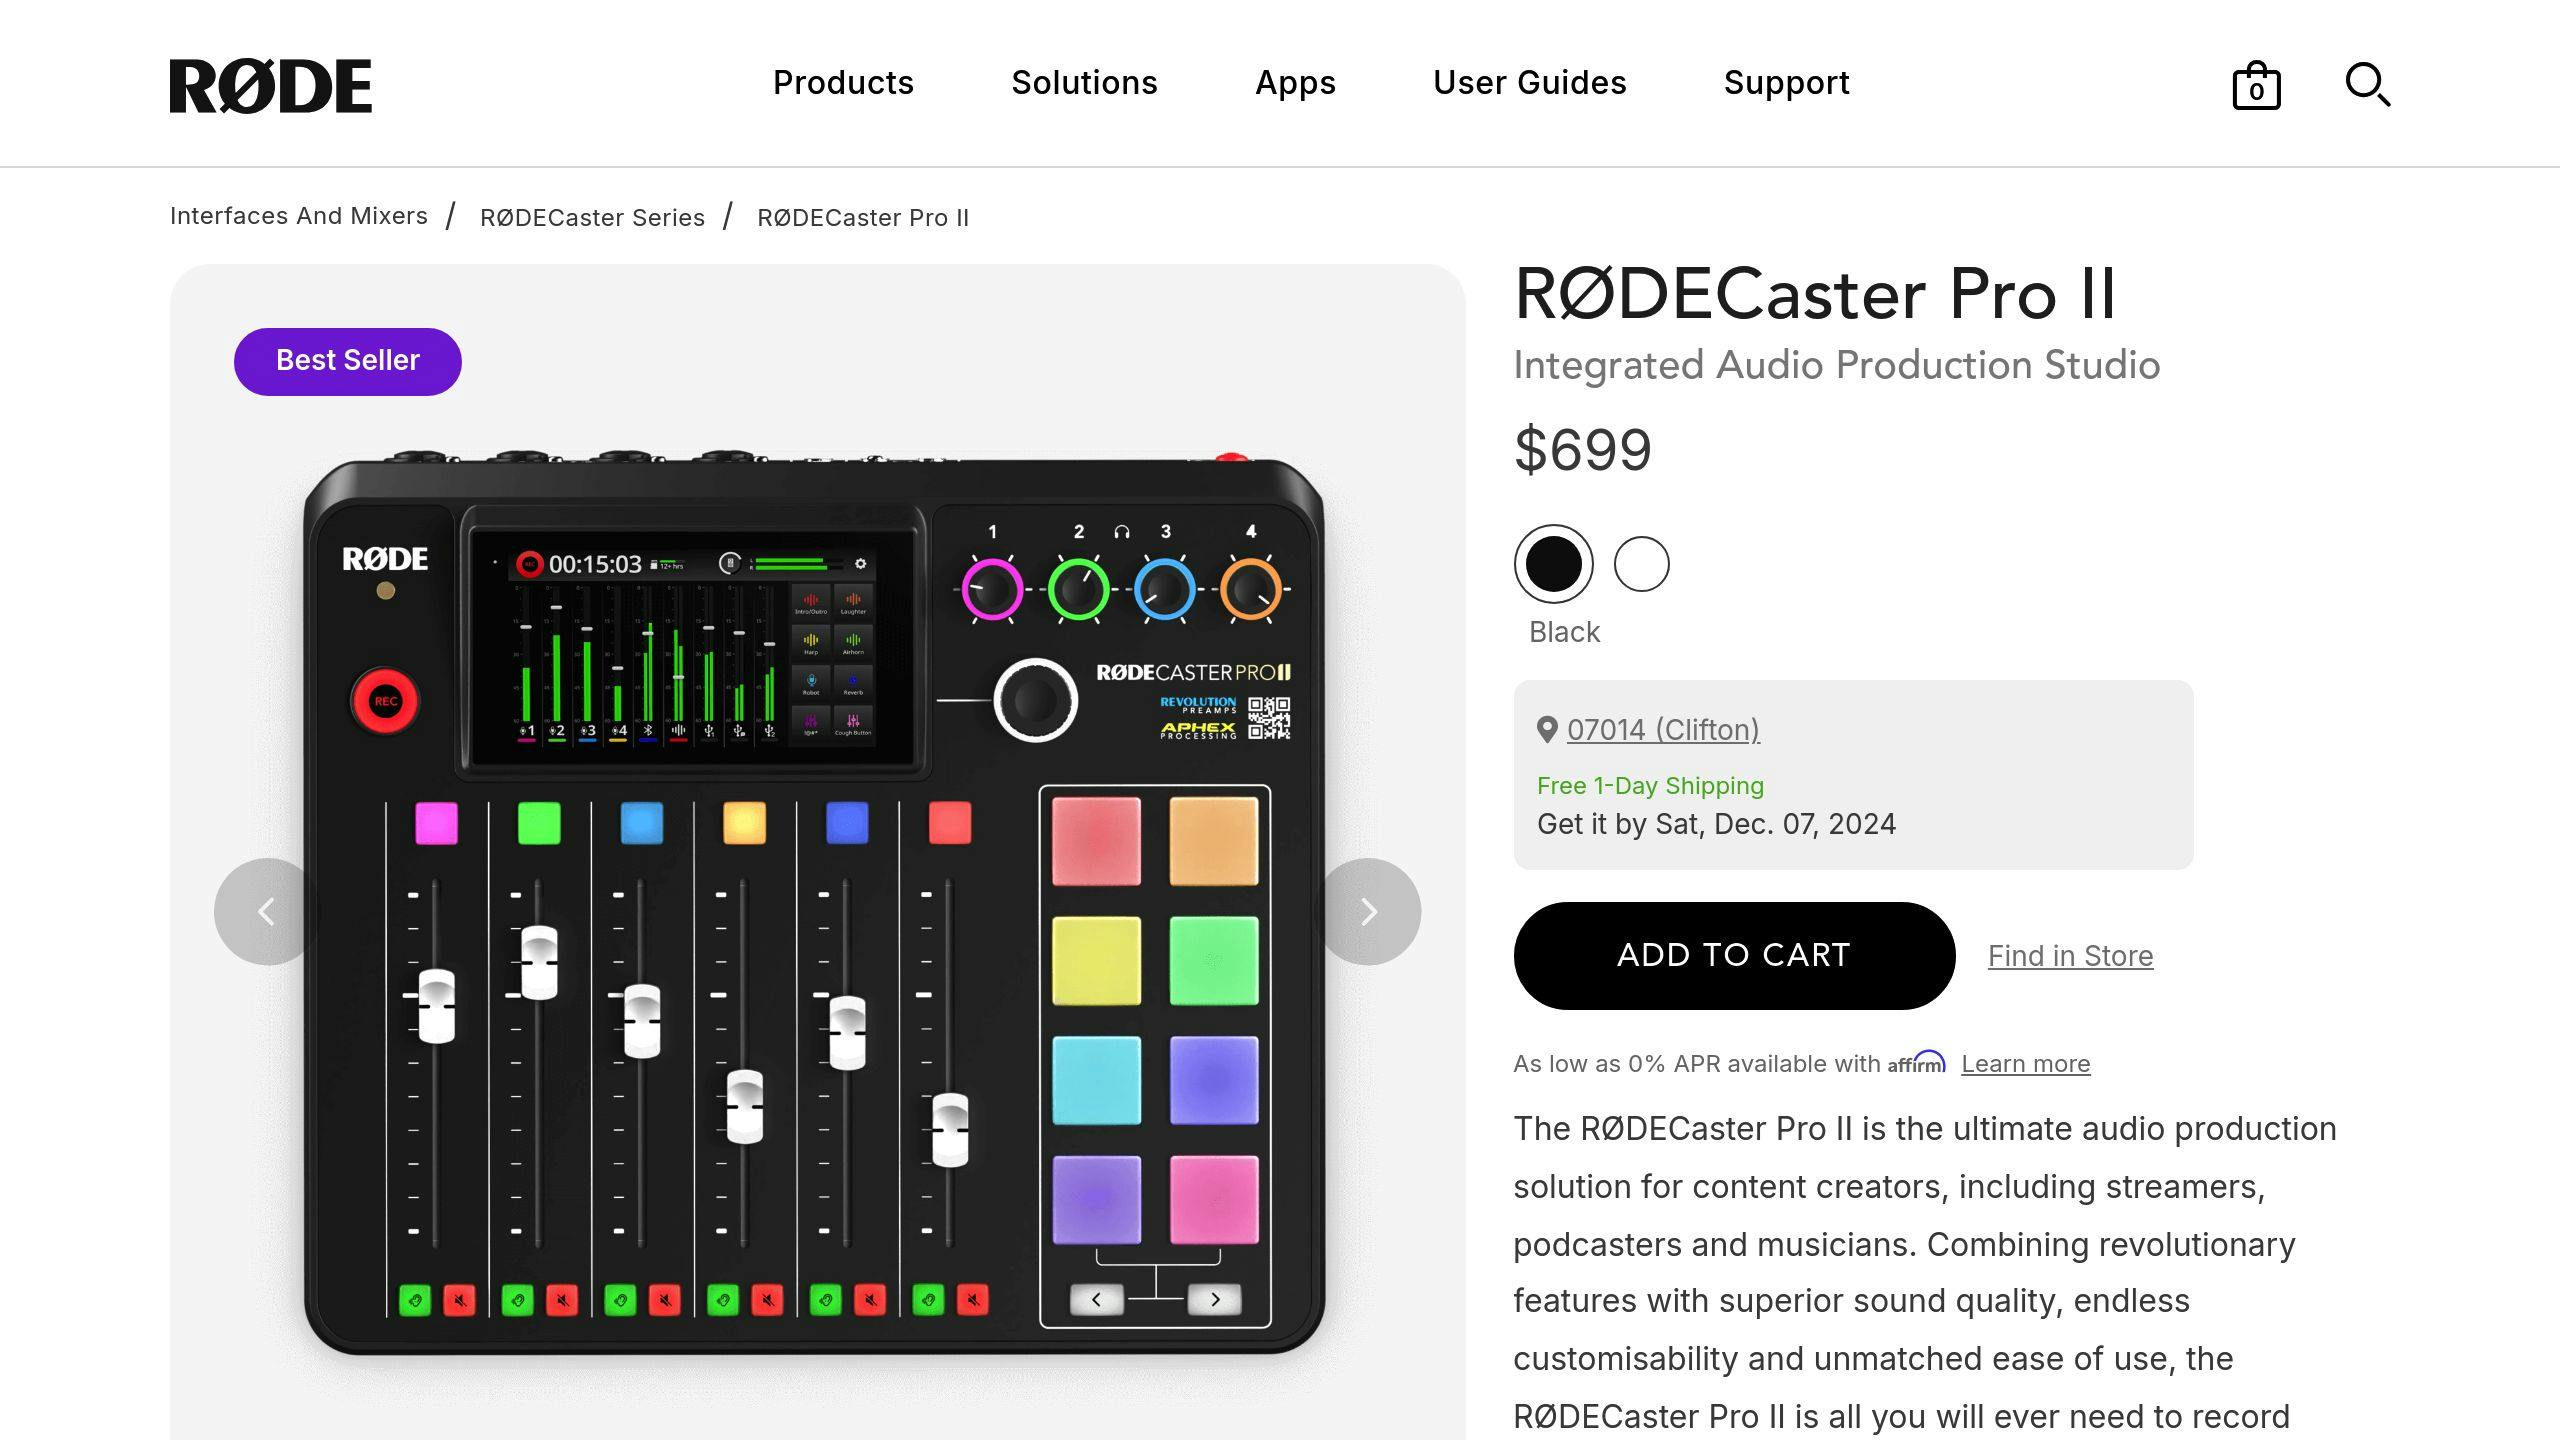Viewport: 2560px width, 1440px height.
Task: Go to the RØDE home logo
Action: click(x=271, y=86)
